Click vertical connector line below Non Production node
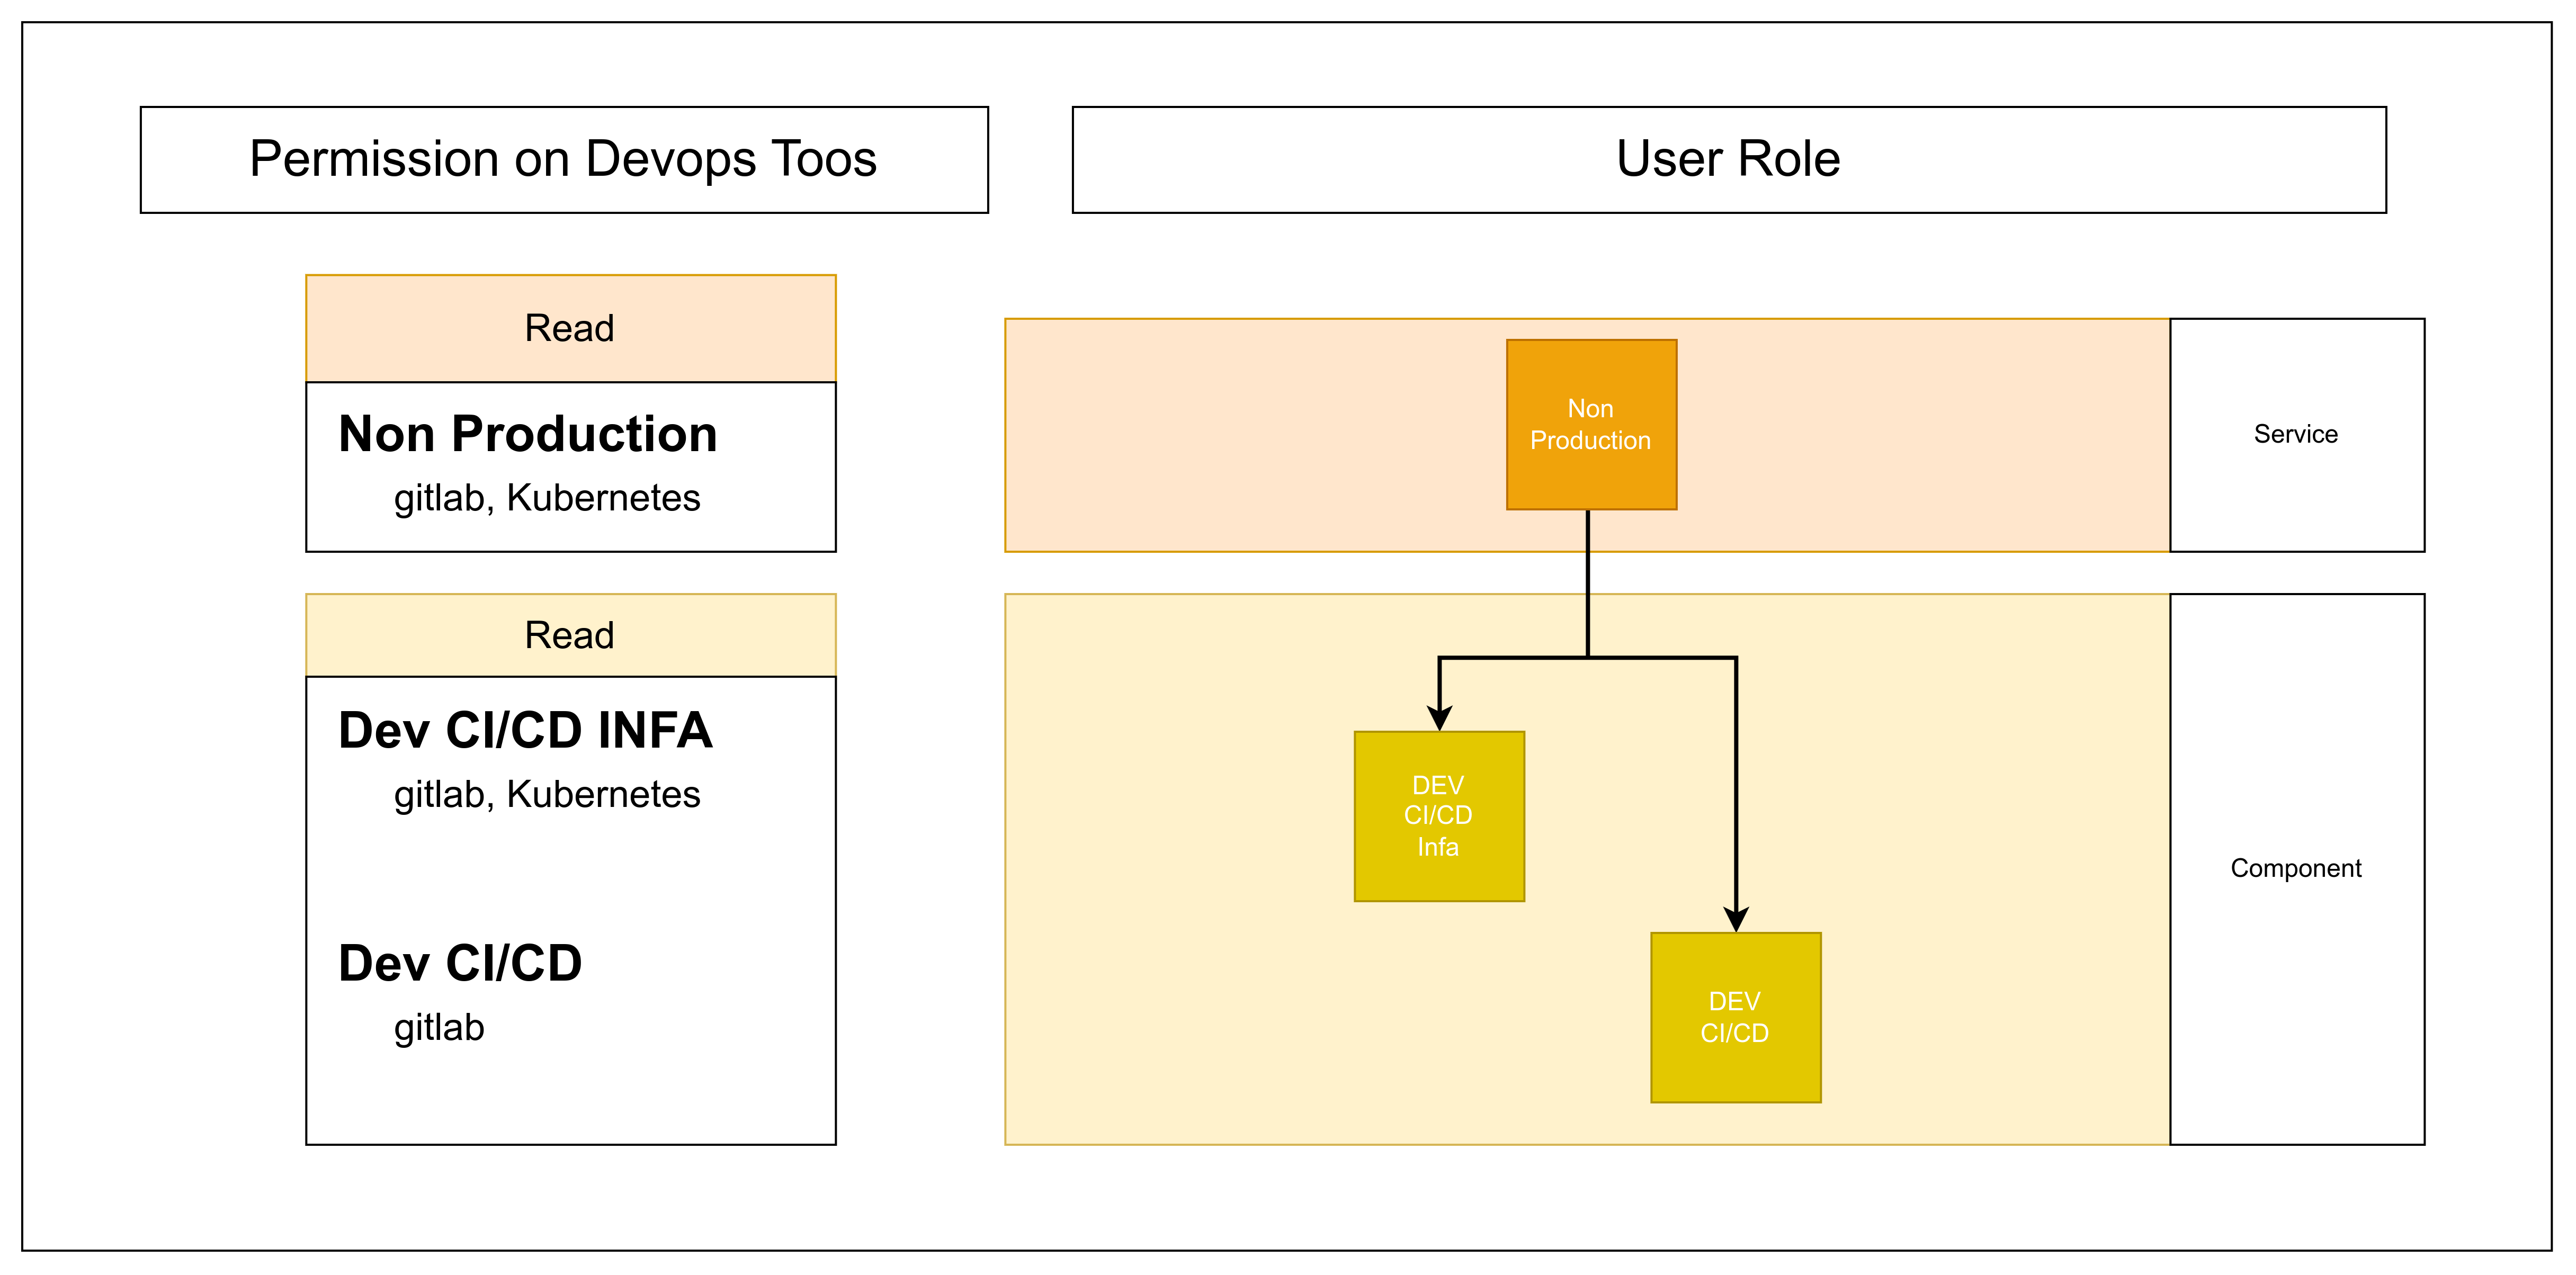This screenshot has width=2576, height=1275. pyautogui.click(x=1588, y=583)
